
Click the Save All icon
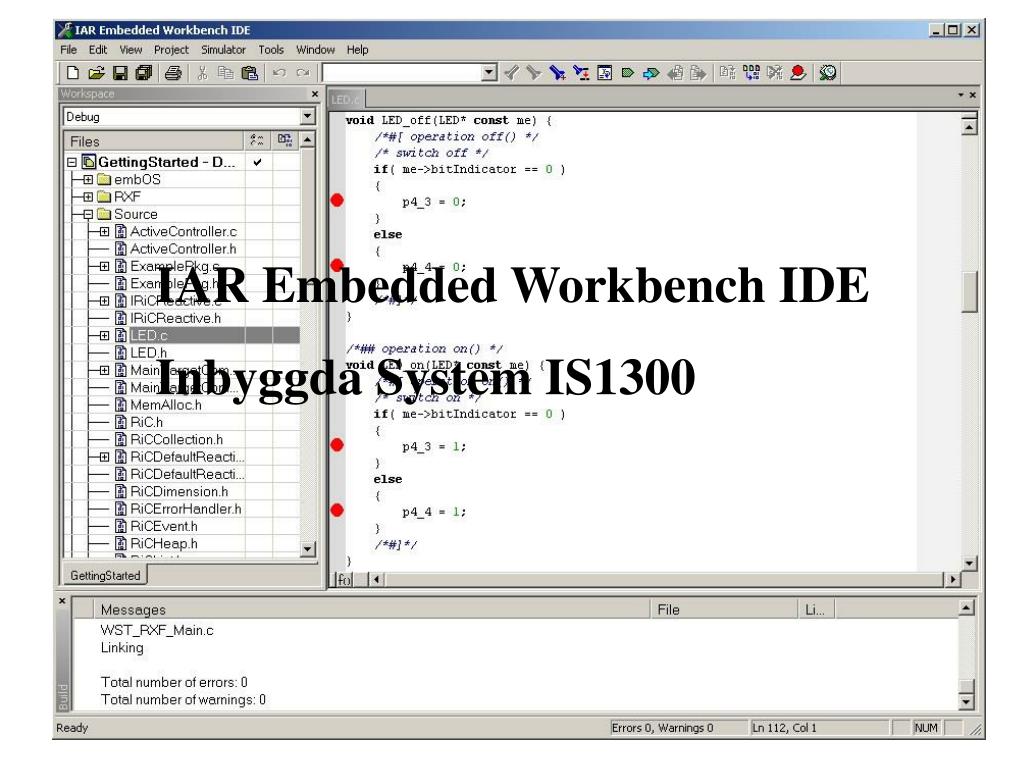[x=144, y=73]
